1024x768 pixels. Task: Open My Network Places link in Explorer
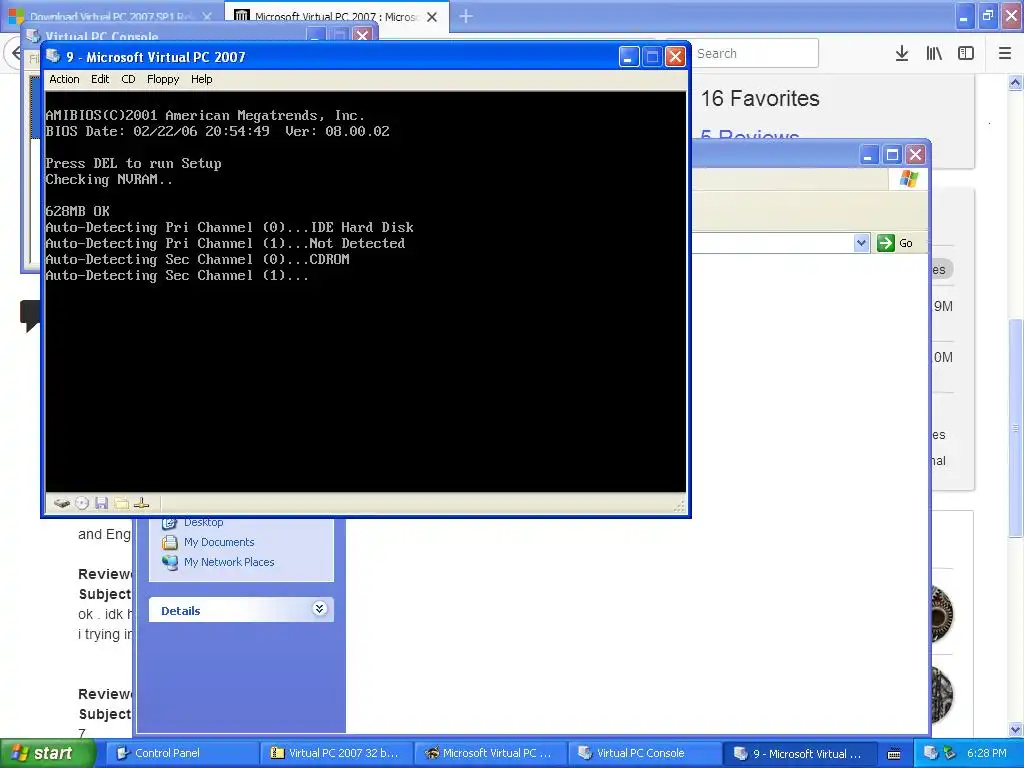point(229,562)
